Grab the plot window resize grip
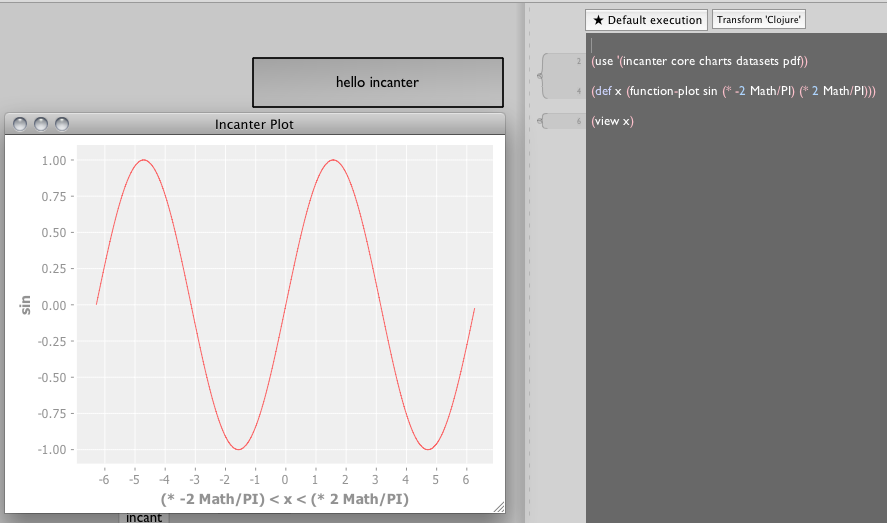 498,508
